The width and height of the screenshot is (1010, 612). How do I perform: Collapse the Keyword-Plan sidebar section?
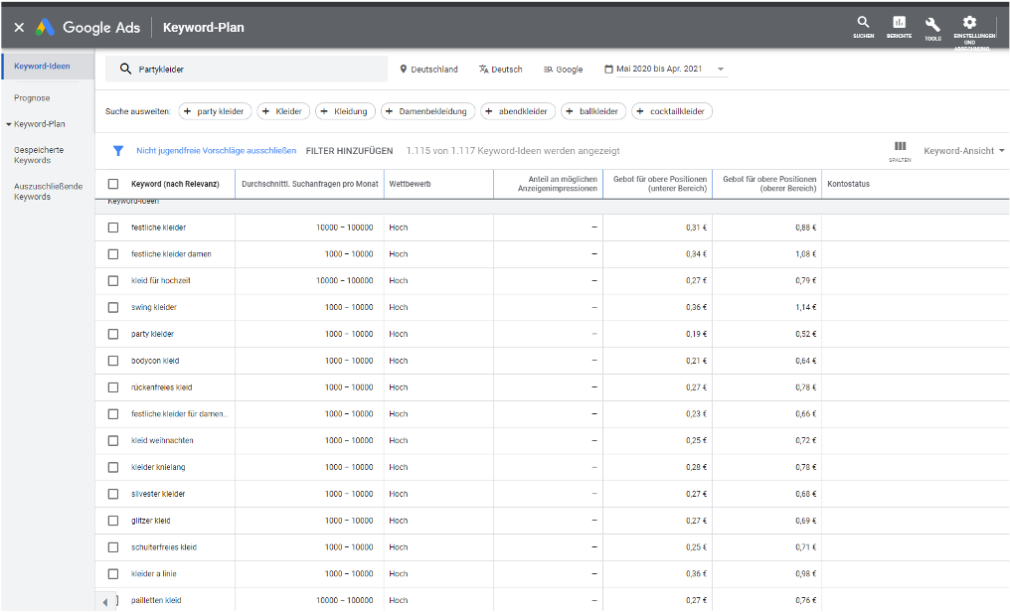pyautogui.click(x=9, y=124)
